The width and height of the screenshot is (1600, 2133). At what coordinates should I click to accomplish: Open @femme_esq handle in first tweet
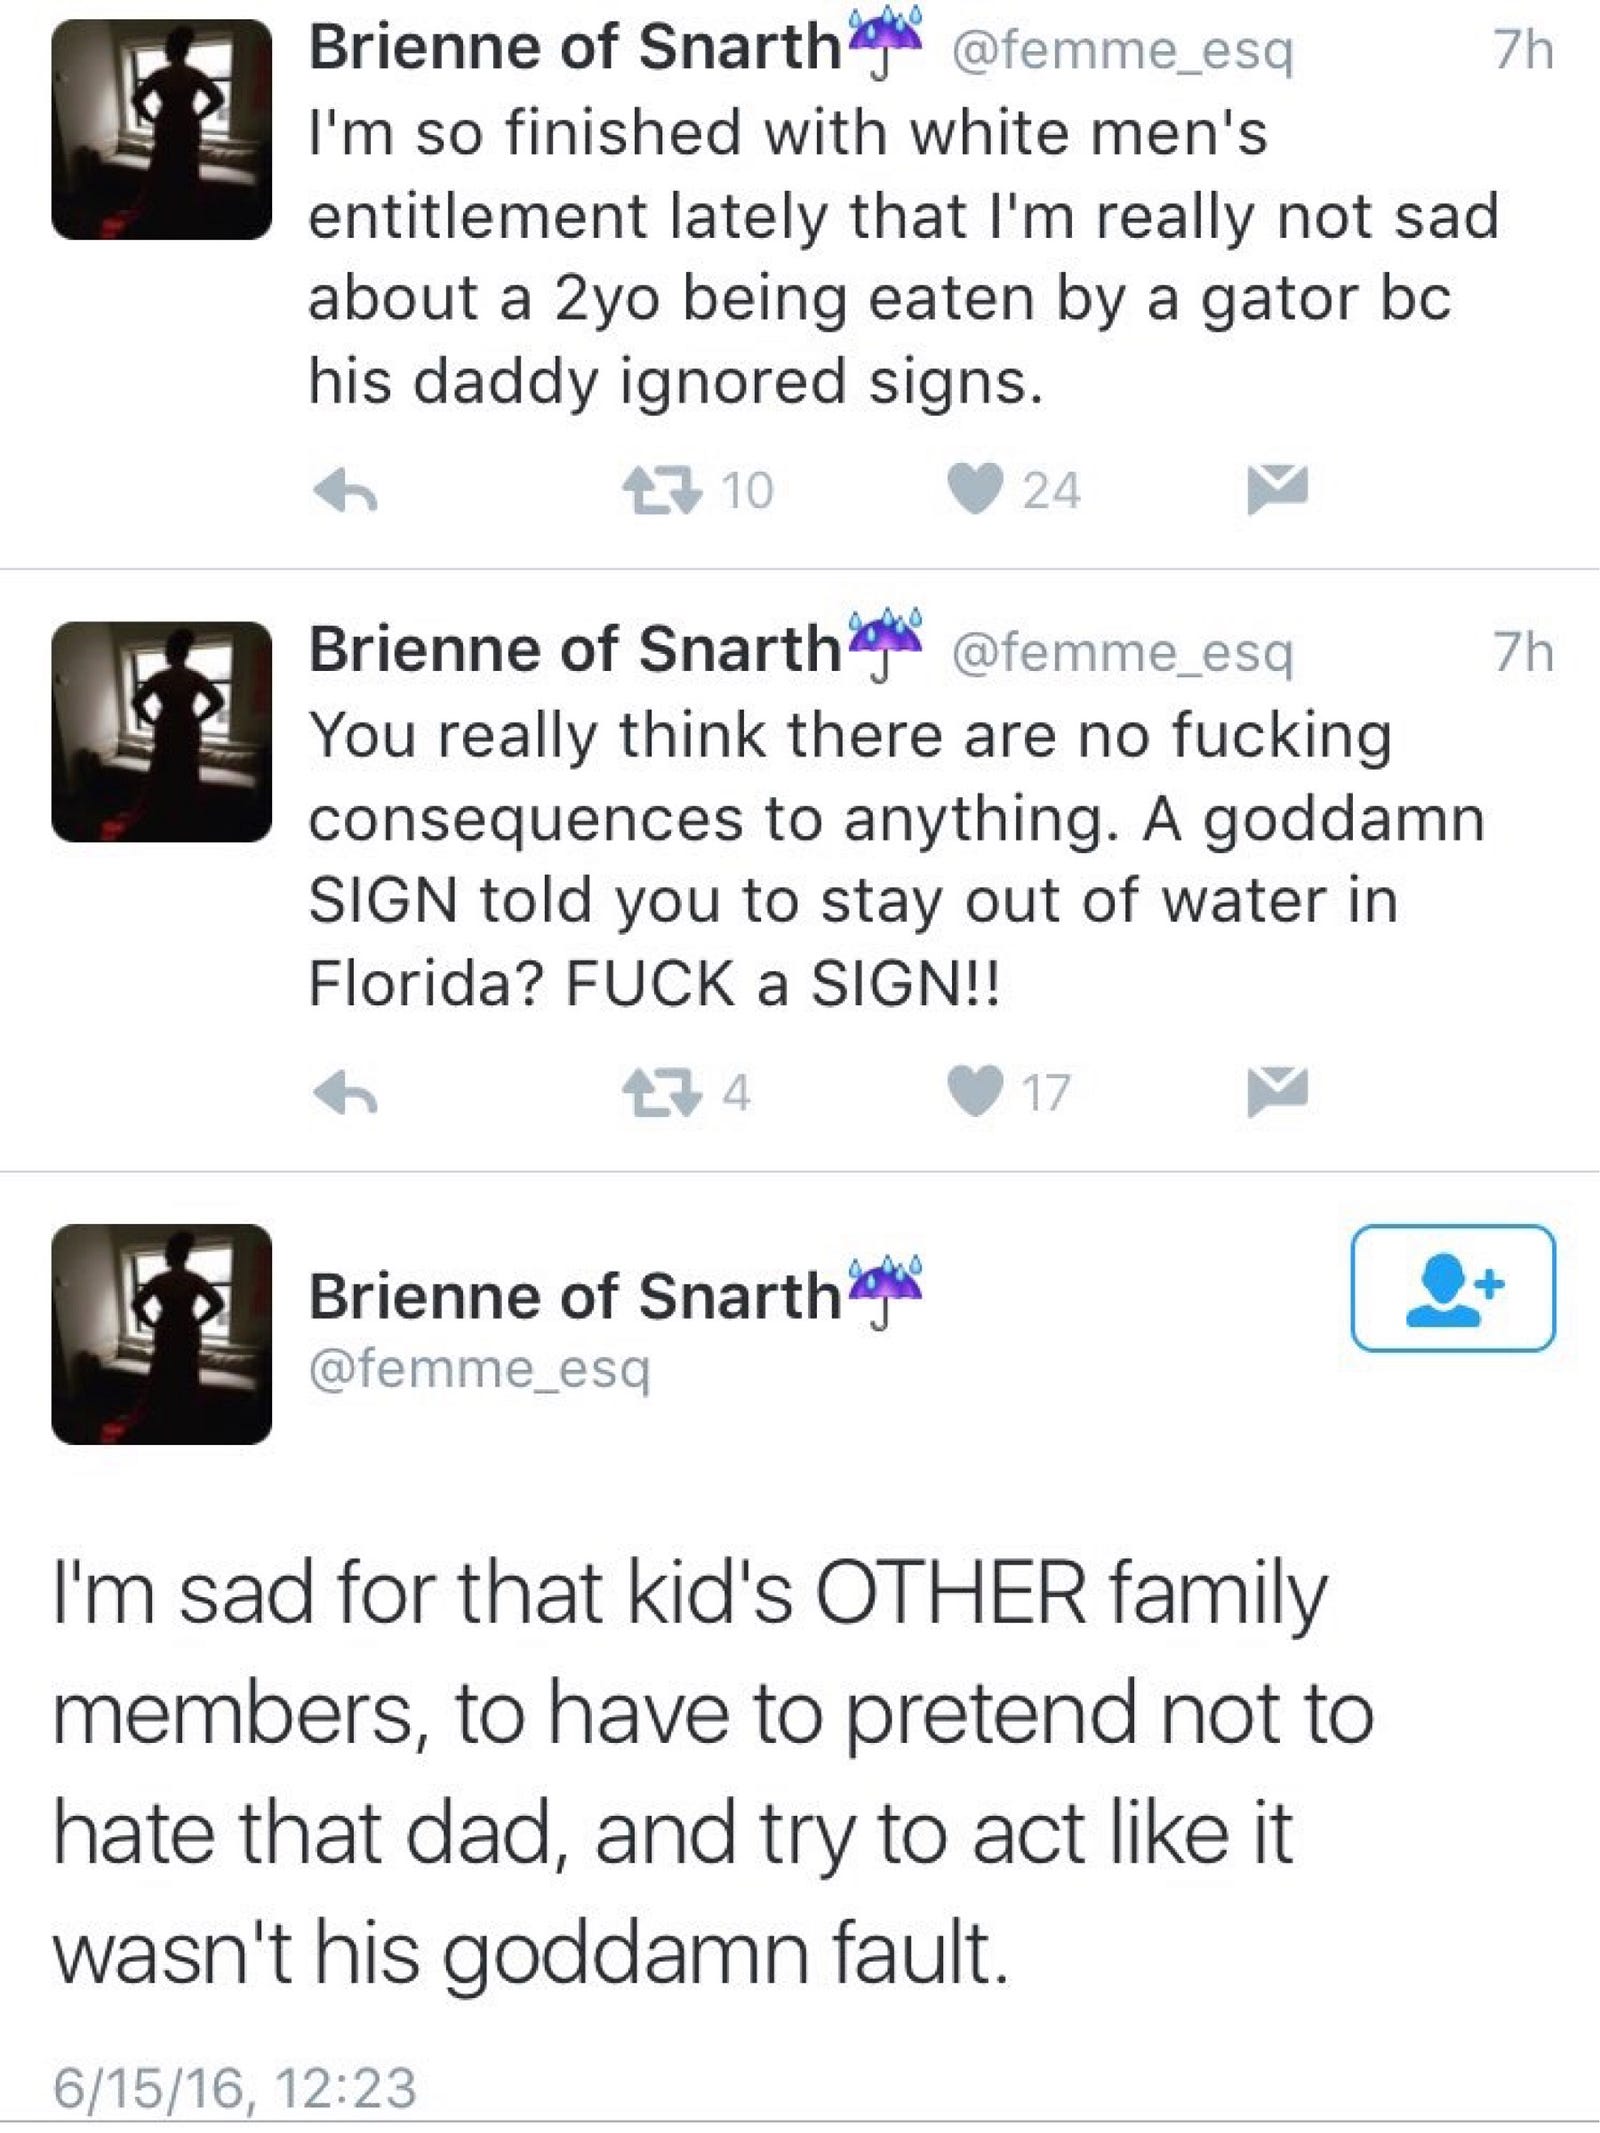click(1121, 50)
